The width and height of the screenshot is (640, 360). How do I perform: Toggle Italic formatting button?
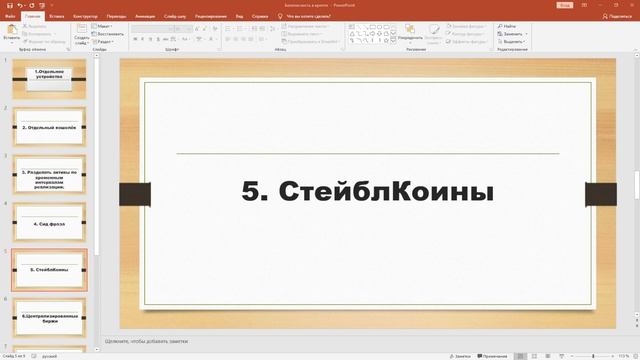[142, 39]
